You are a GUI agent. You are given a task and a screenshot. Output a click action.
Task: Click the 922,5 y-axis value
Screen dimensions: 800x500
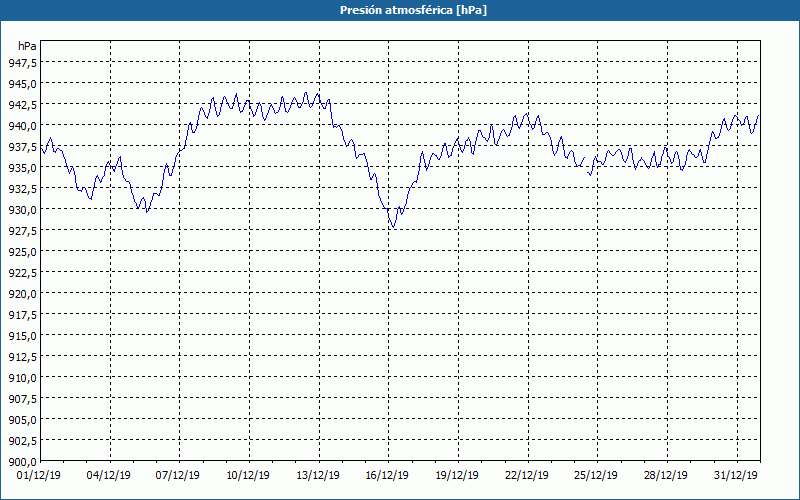(x=22, y=272)
